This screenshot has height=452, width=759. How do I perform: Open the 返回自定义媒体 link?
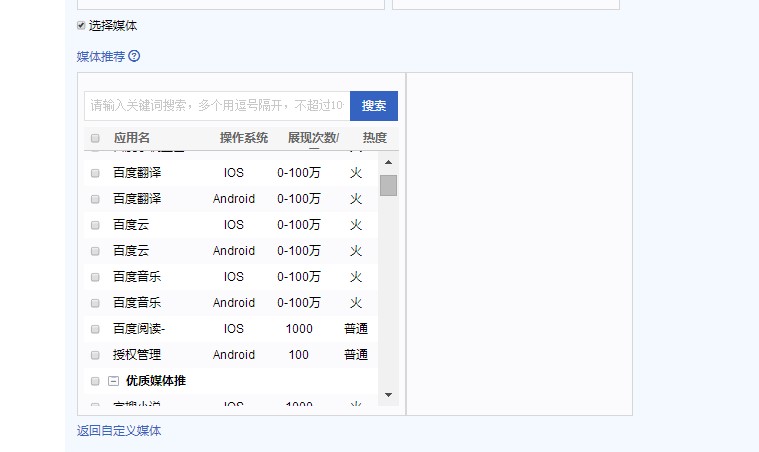[x=119, y=431]
